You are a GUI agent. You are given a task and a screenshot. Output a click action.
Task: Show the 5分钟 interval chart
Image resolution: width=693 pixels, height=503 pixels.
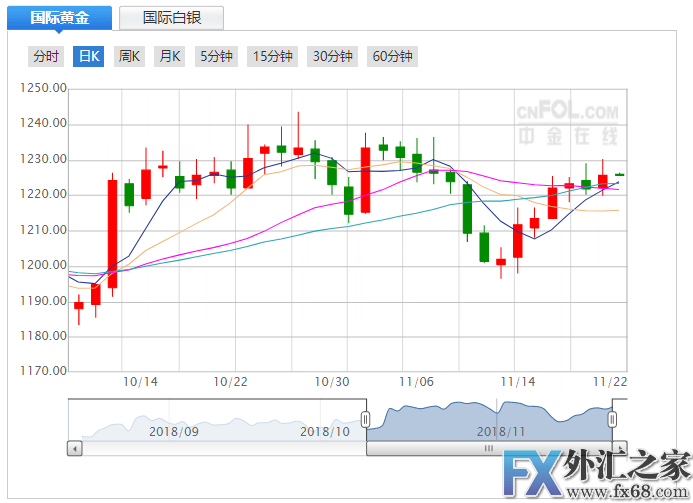217,56
